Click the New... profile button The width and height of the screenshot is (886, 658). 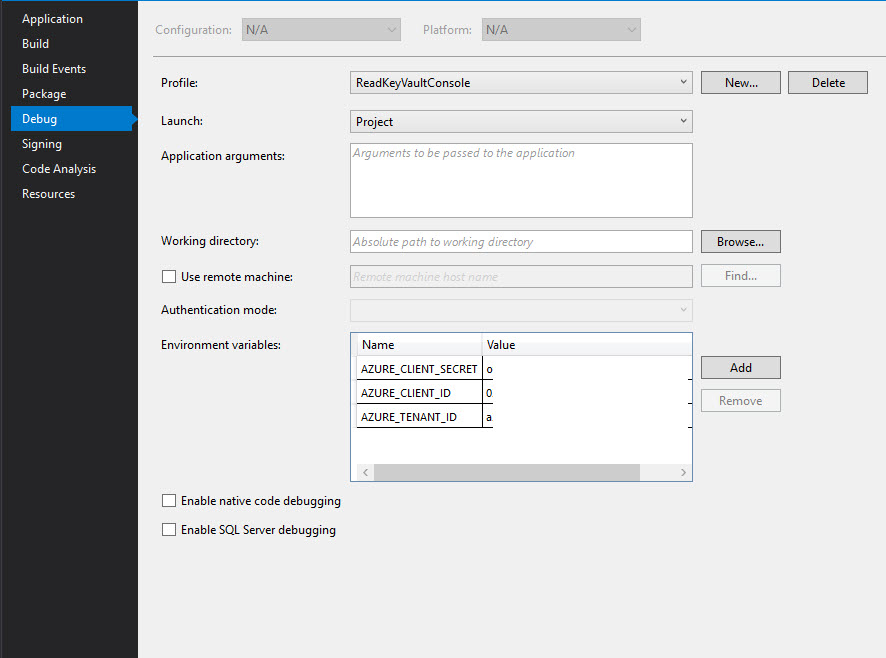pyautogui.click(x=740, y=83)
